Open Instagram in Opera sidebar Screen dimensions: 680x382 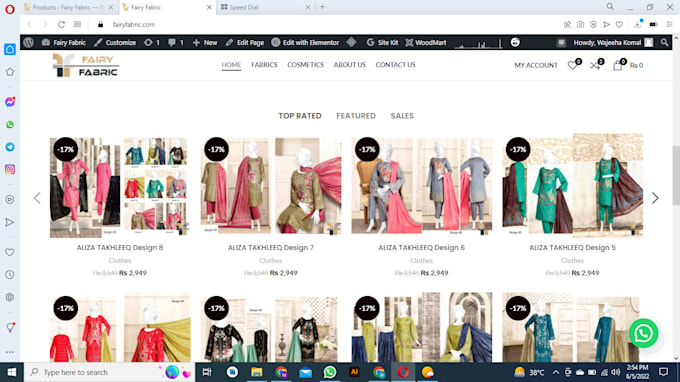tap(10, 170)
